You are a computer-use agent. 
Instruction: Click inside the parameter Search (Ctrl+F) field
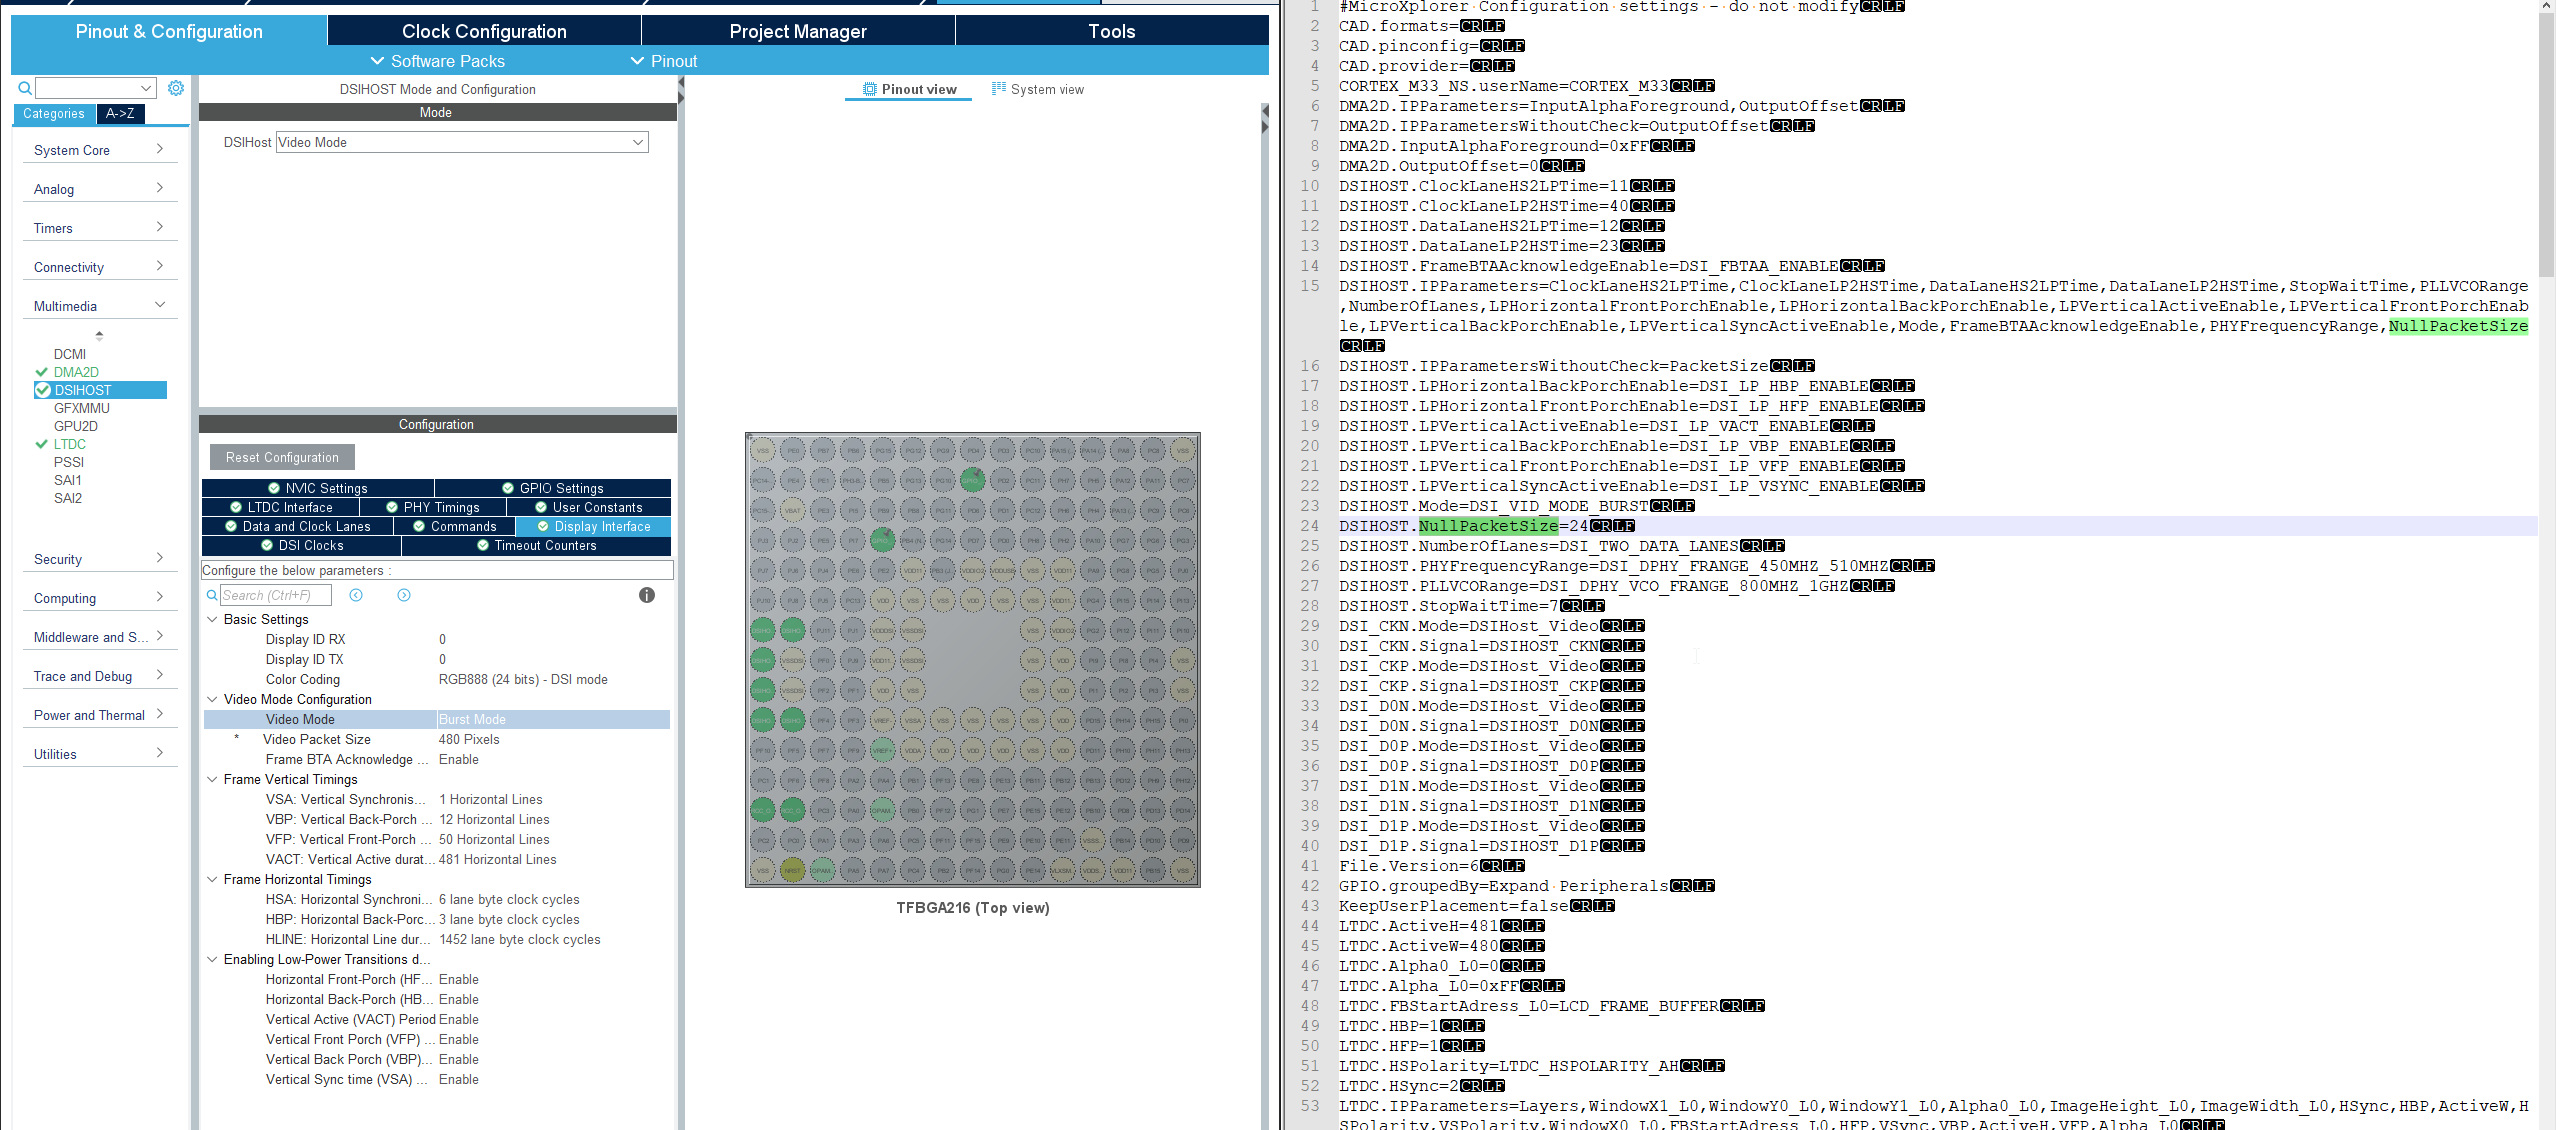tap(275, 595)
